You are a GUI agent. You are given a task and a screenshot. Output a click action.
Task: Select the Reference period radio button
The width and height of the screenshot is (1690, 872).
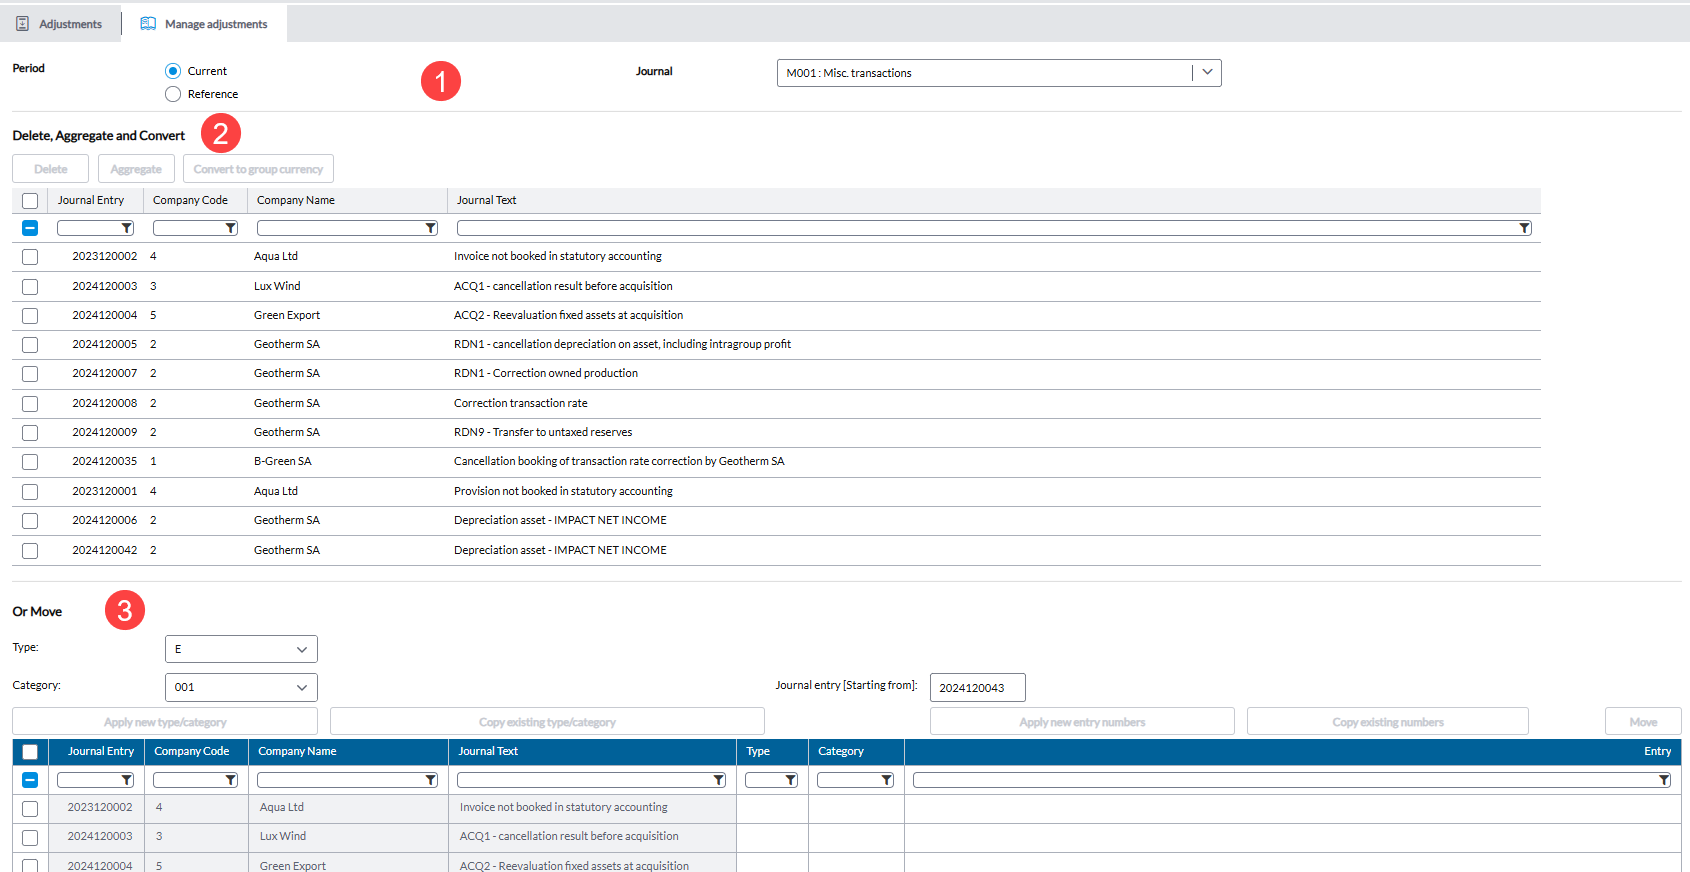coord(173,94)
